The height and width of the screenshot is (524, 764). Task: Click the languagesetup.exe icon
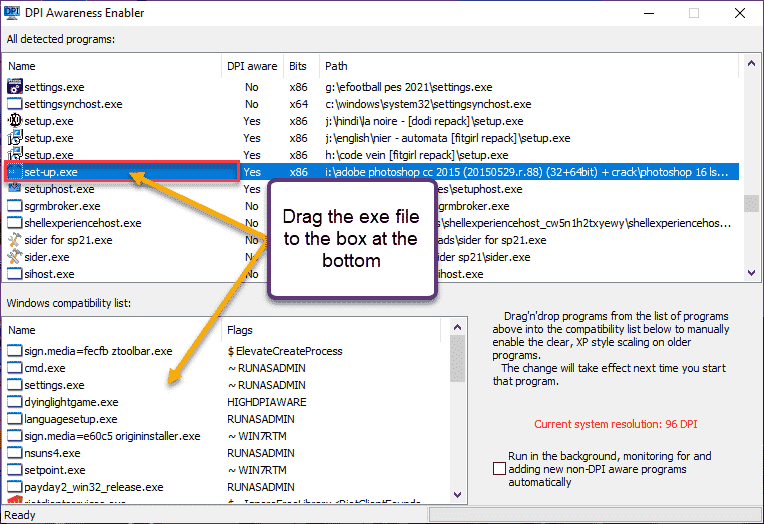15,419
